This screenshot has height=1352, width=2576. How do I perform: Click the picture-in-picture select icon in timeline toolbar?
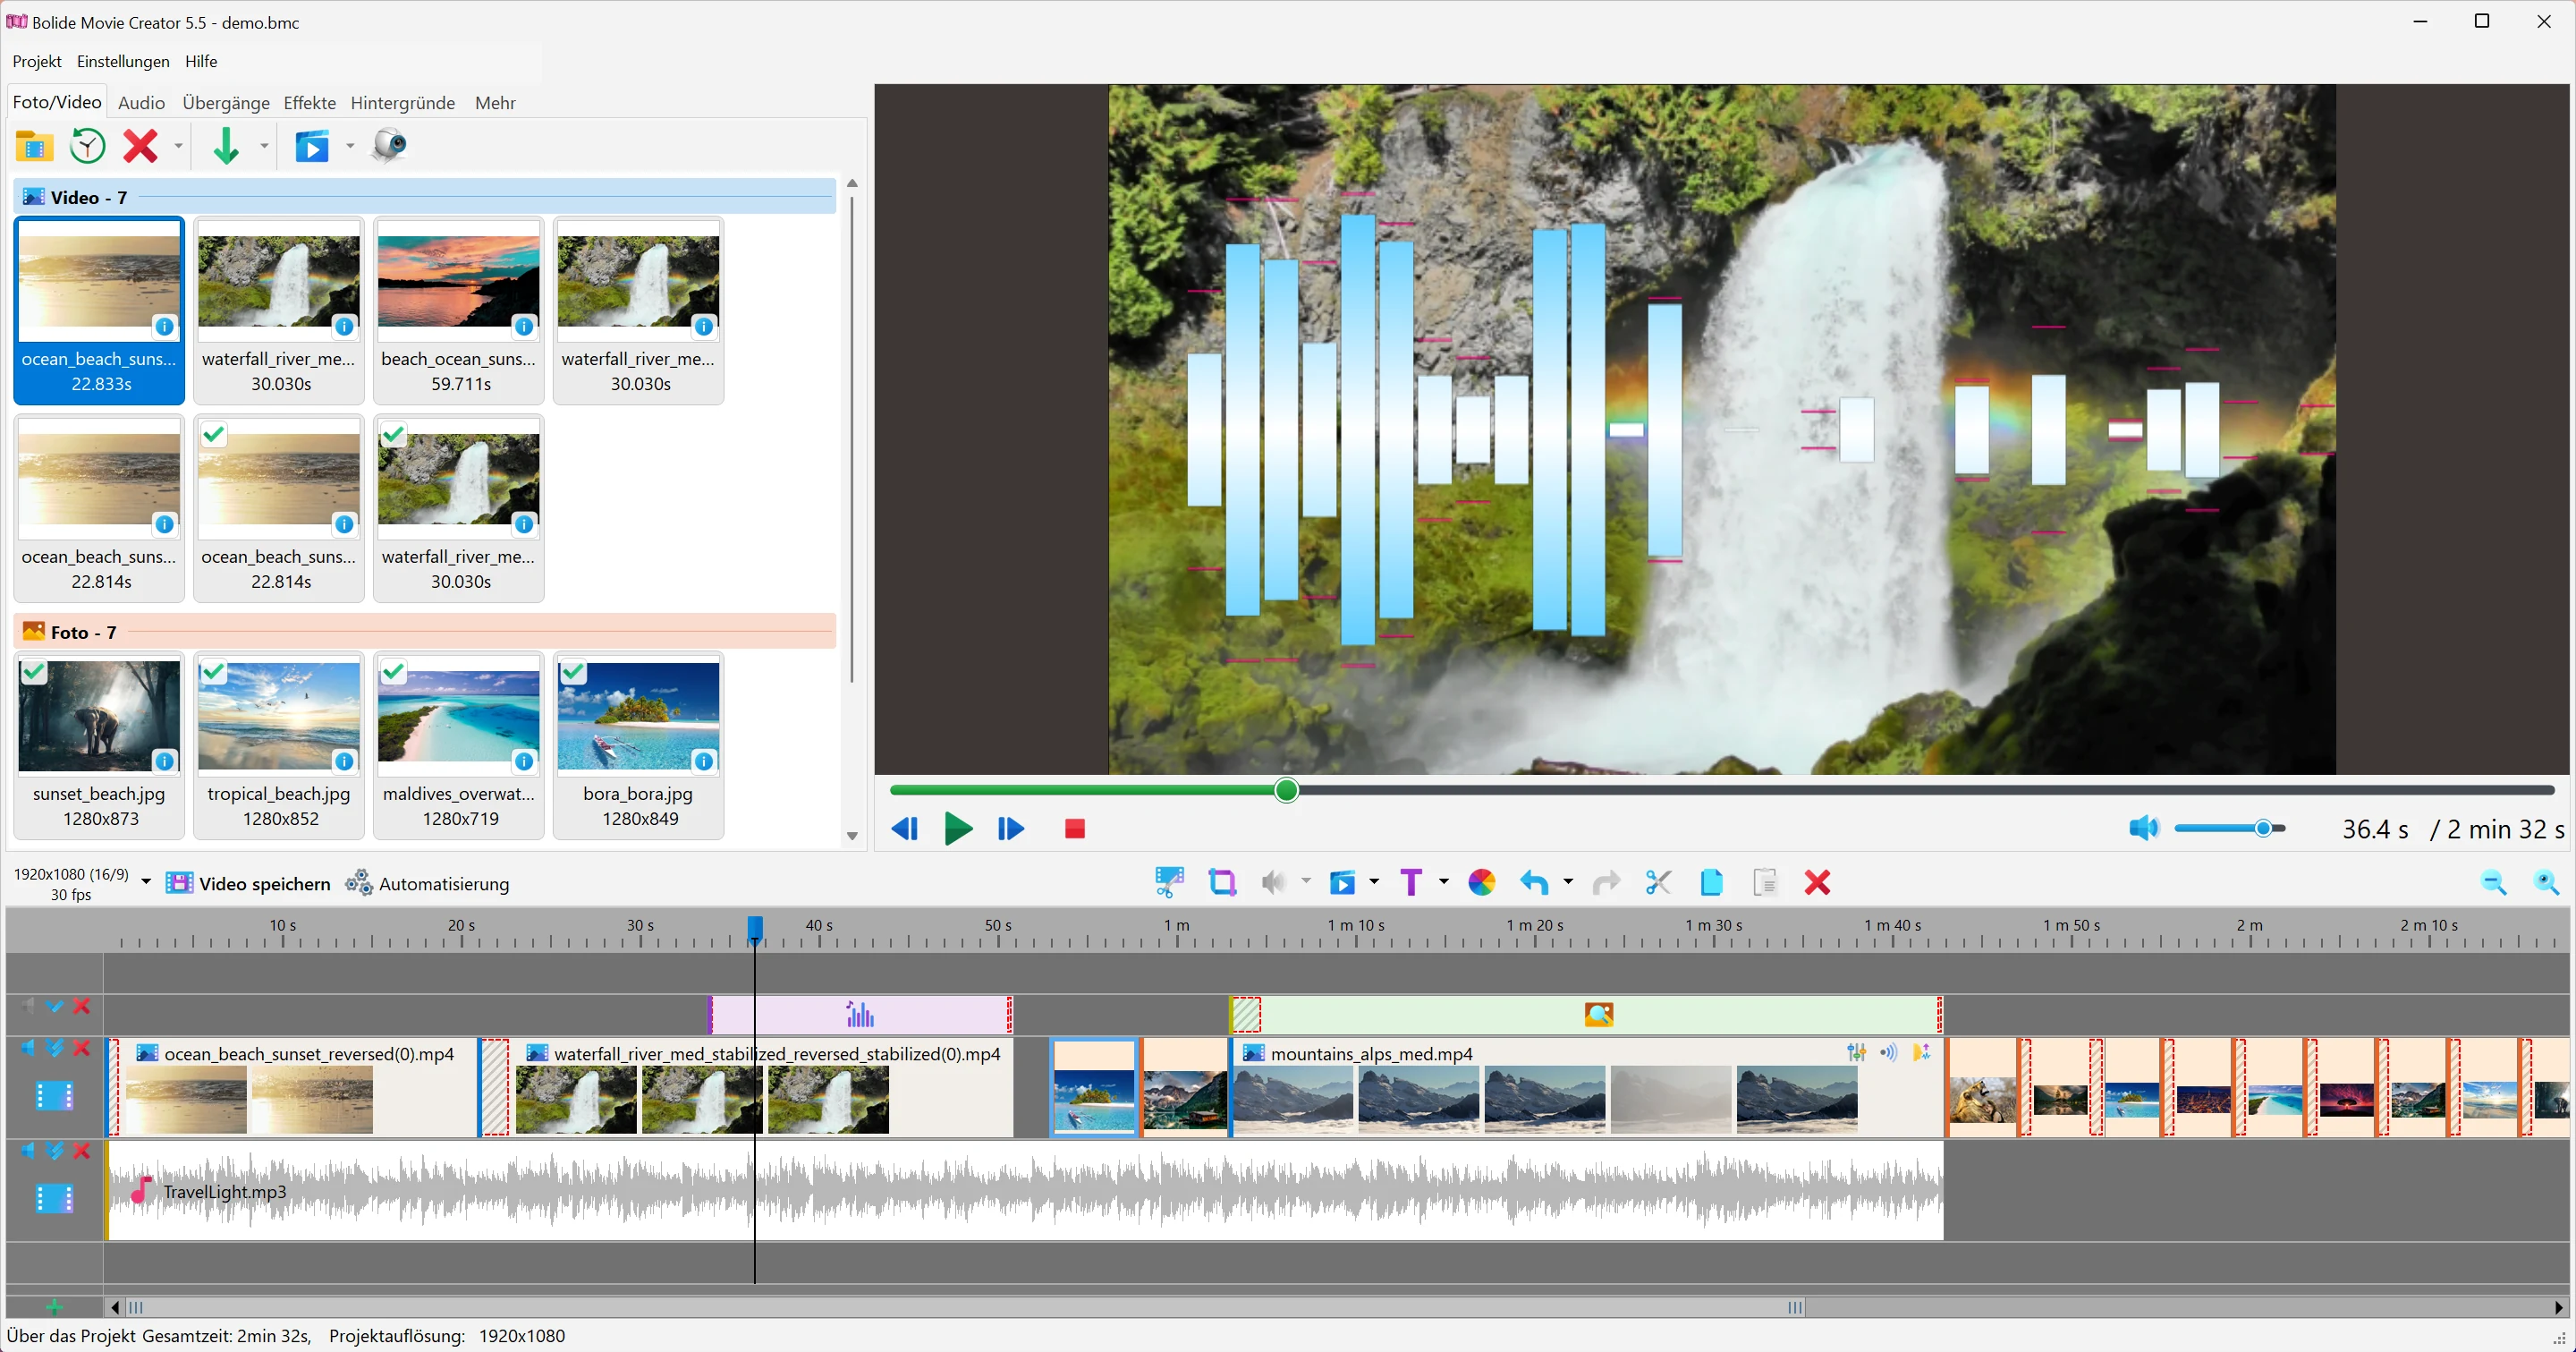[1169, 882]
